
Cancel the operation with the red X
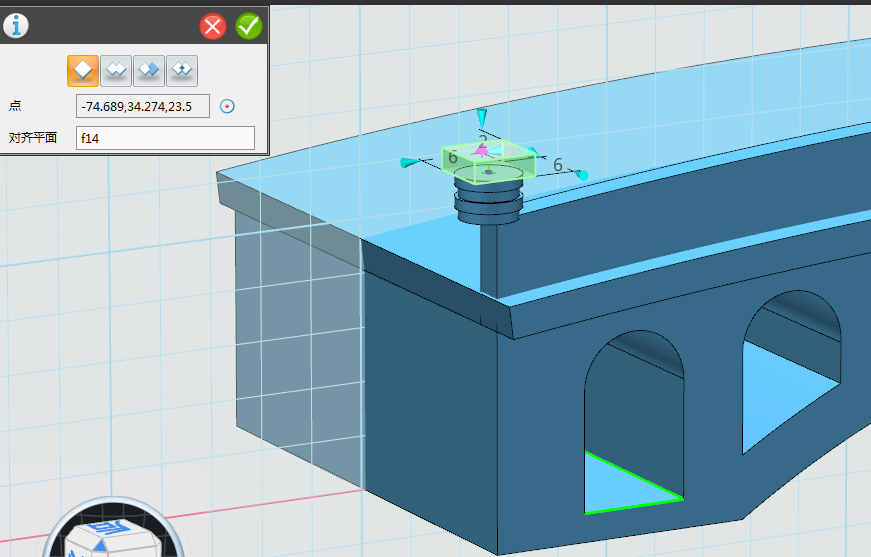[213, 26]
